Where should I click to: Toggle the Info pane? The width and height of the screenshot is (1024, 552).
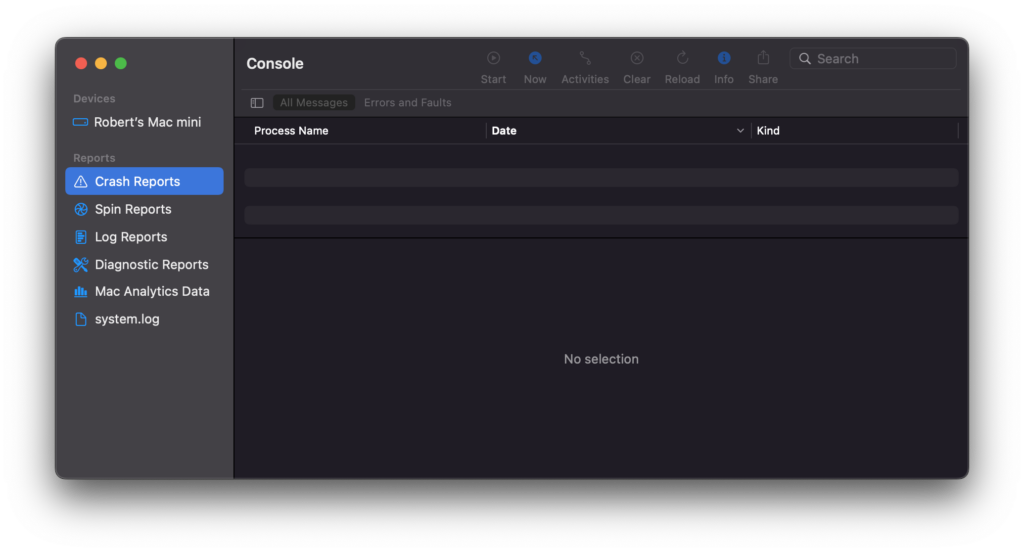724,59
